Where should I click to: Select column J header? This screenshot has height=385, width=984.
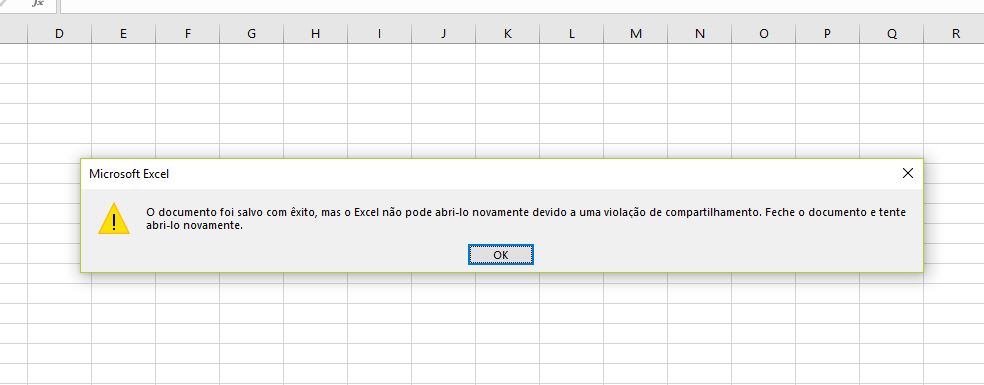[444, 34]
